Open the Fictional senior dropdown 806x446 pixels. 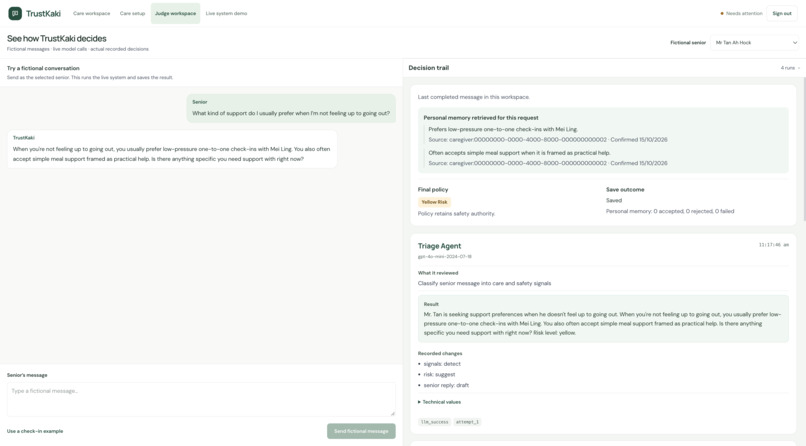[755, 43]
